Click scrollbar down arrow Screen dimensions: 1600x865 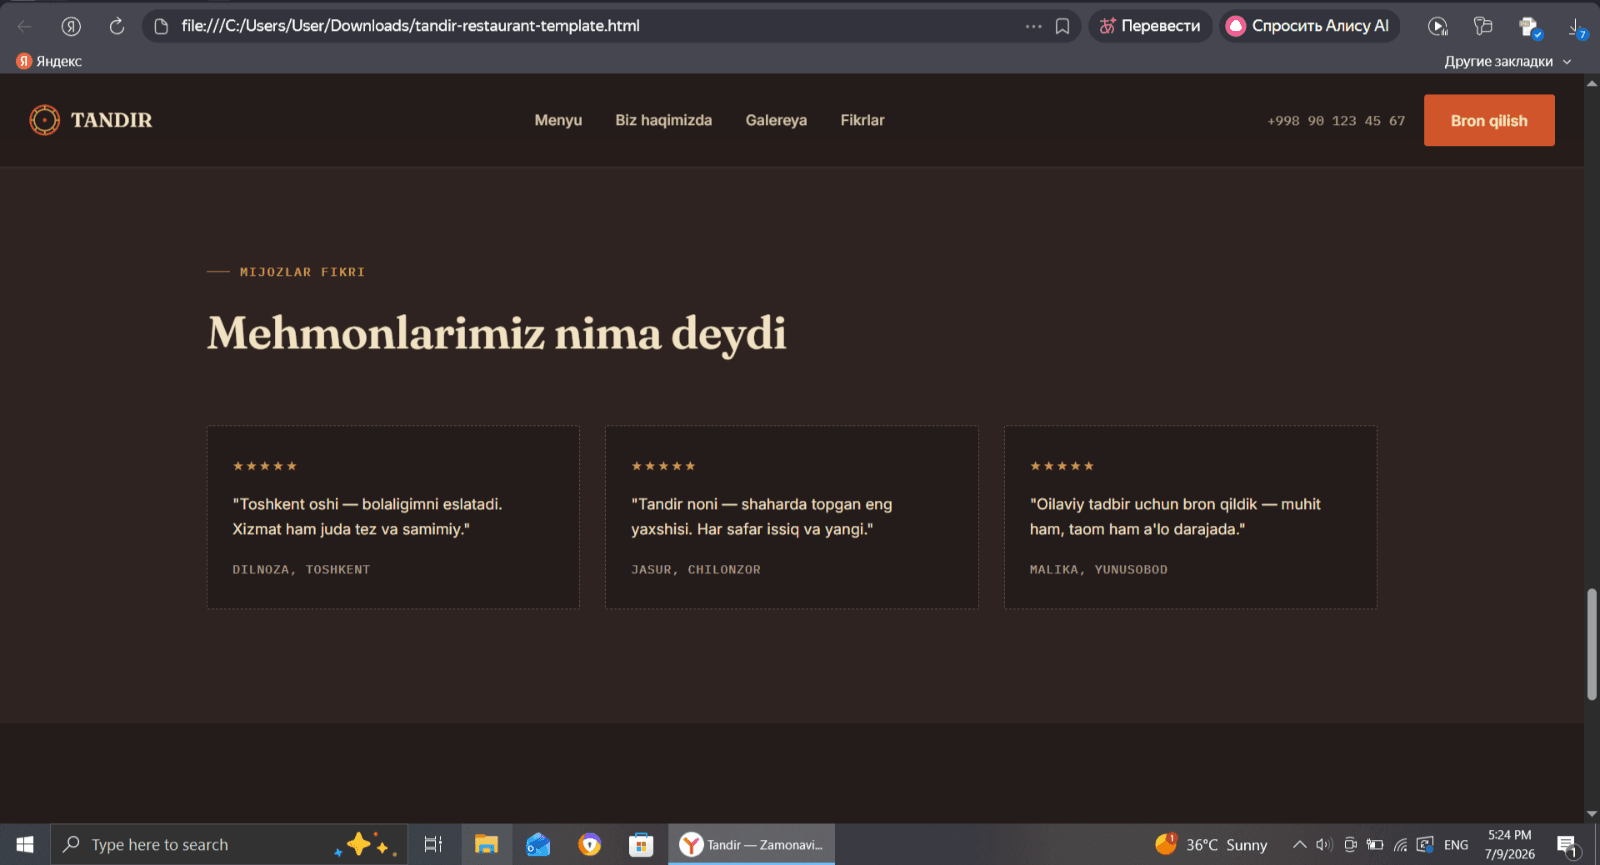point(1592,814)
